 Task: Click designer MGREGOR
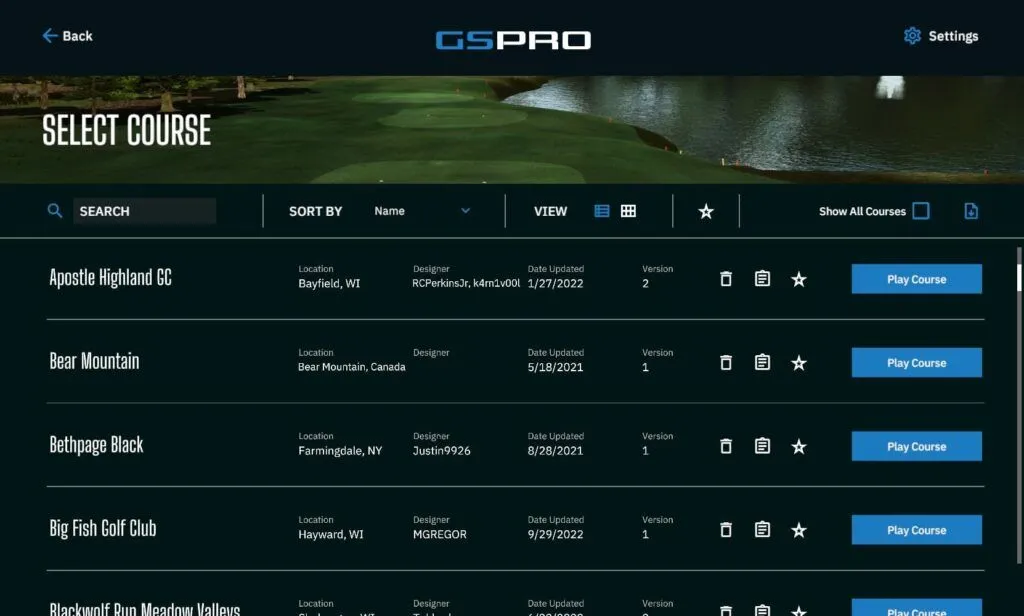(x=440, y=534)
